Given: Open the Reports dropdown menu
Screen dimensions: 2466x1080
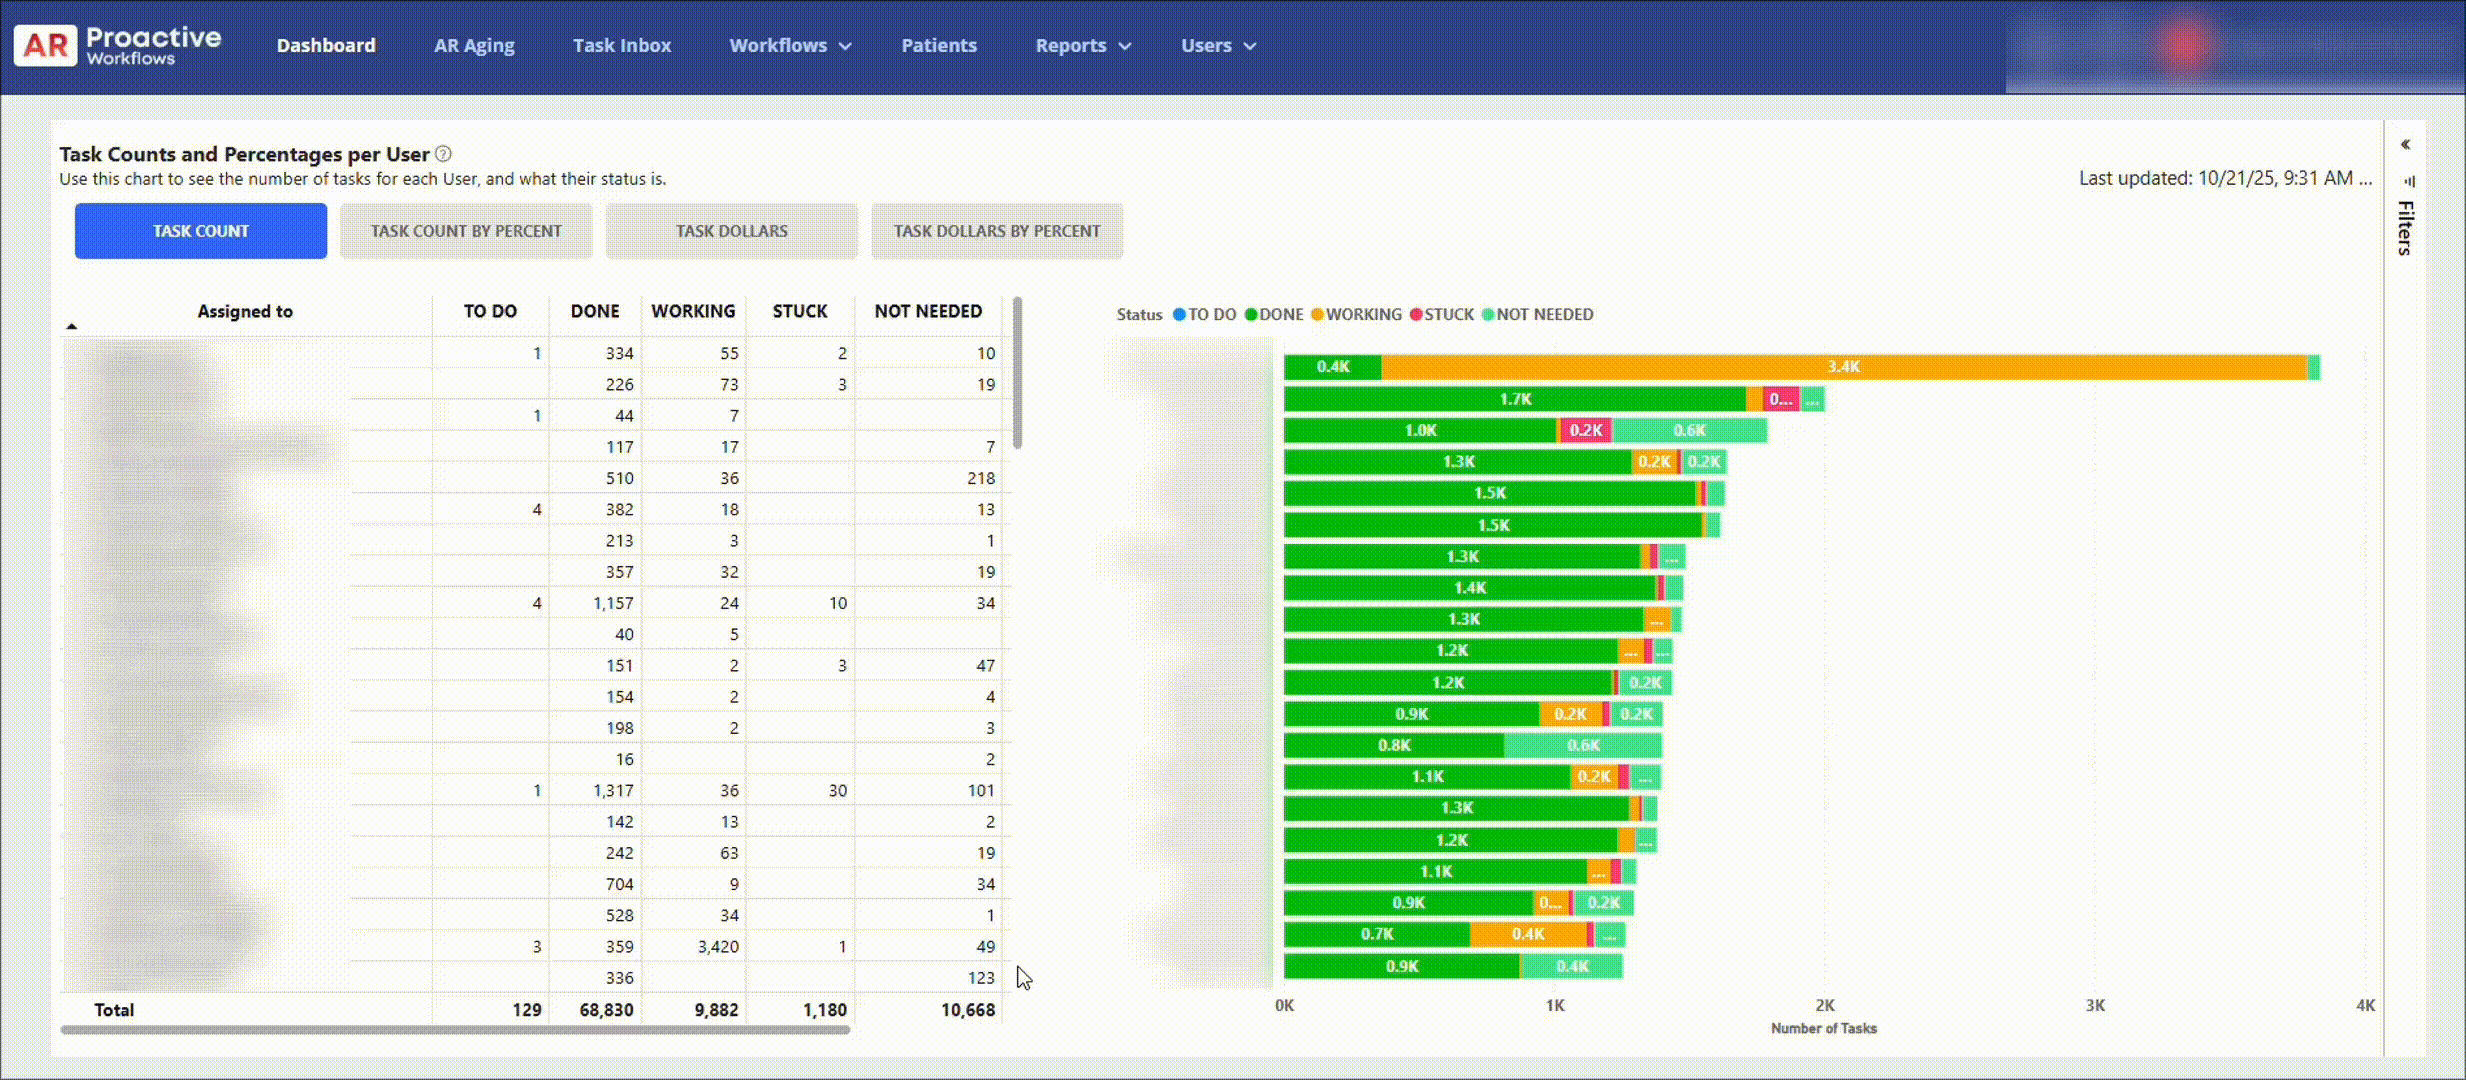Looking at the screenshot, I should (1082, 46).
